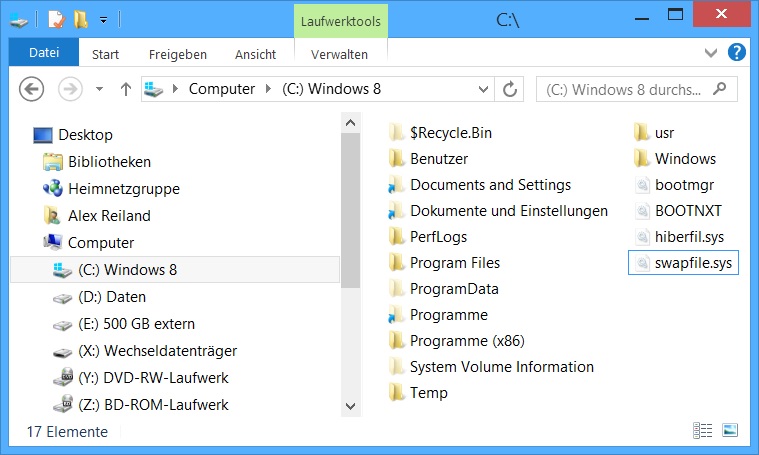Select Alex Reiland in the navigation tree
Viewport: 759px width, 455px height.
pyautogui.click(x=109, y=216)
